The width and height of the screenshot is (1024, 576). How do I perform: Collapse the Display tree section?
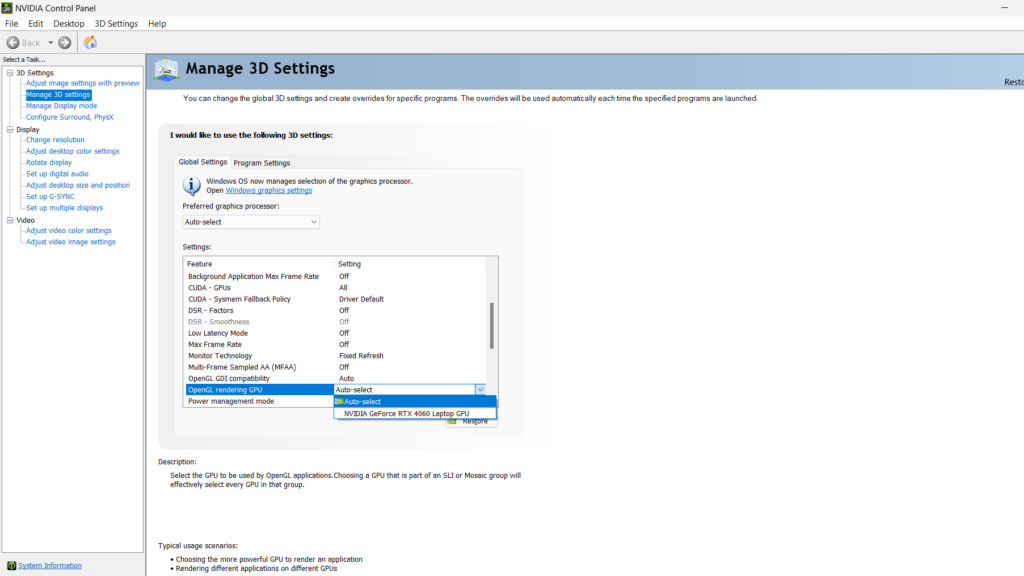(x=9, y=128)
